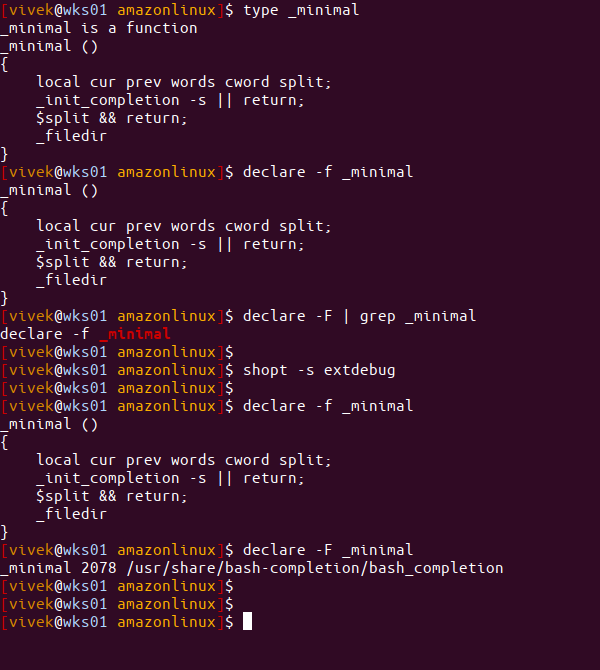Click first 'local cur prev words cword split;' line

tap(184, 82)
